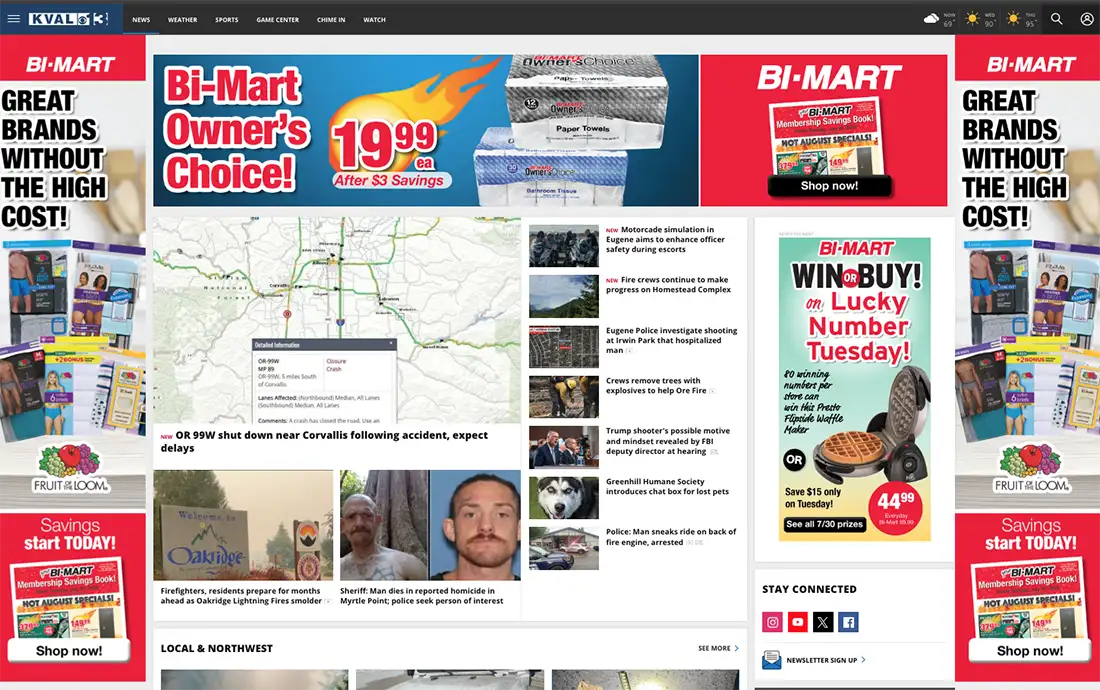The height and width of the screenshot is (690, 1100).
Task: Open the Game Center menu
Action: point(278,20)
